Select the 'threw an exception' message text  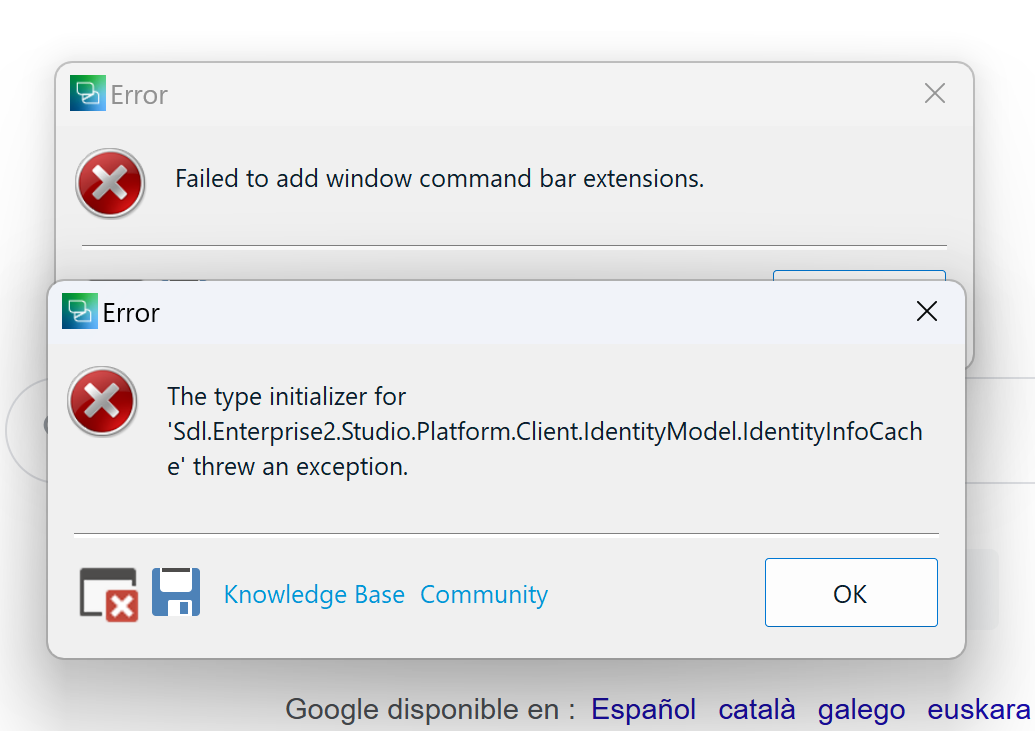[300, 466]
